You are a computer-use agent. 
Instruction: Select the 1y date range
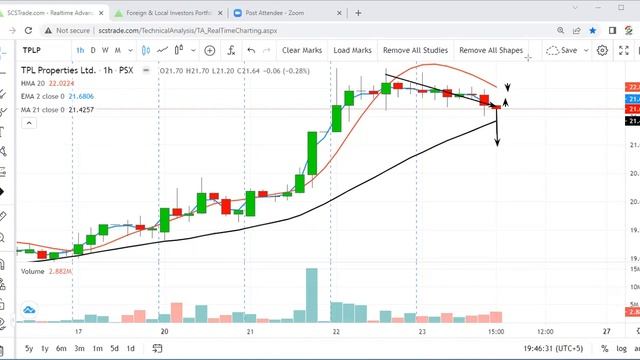point(45,349)
